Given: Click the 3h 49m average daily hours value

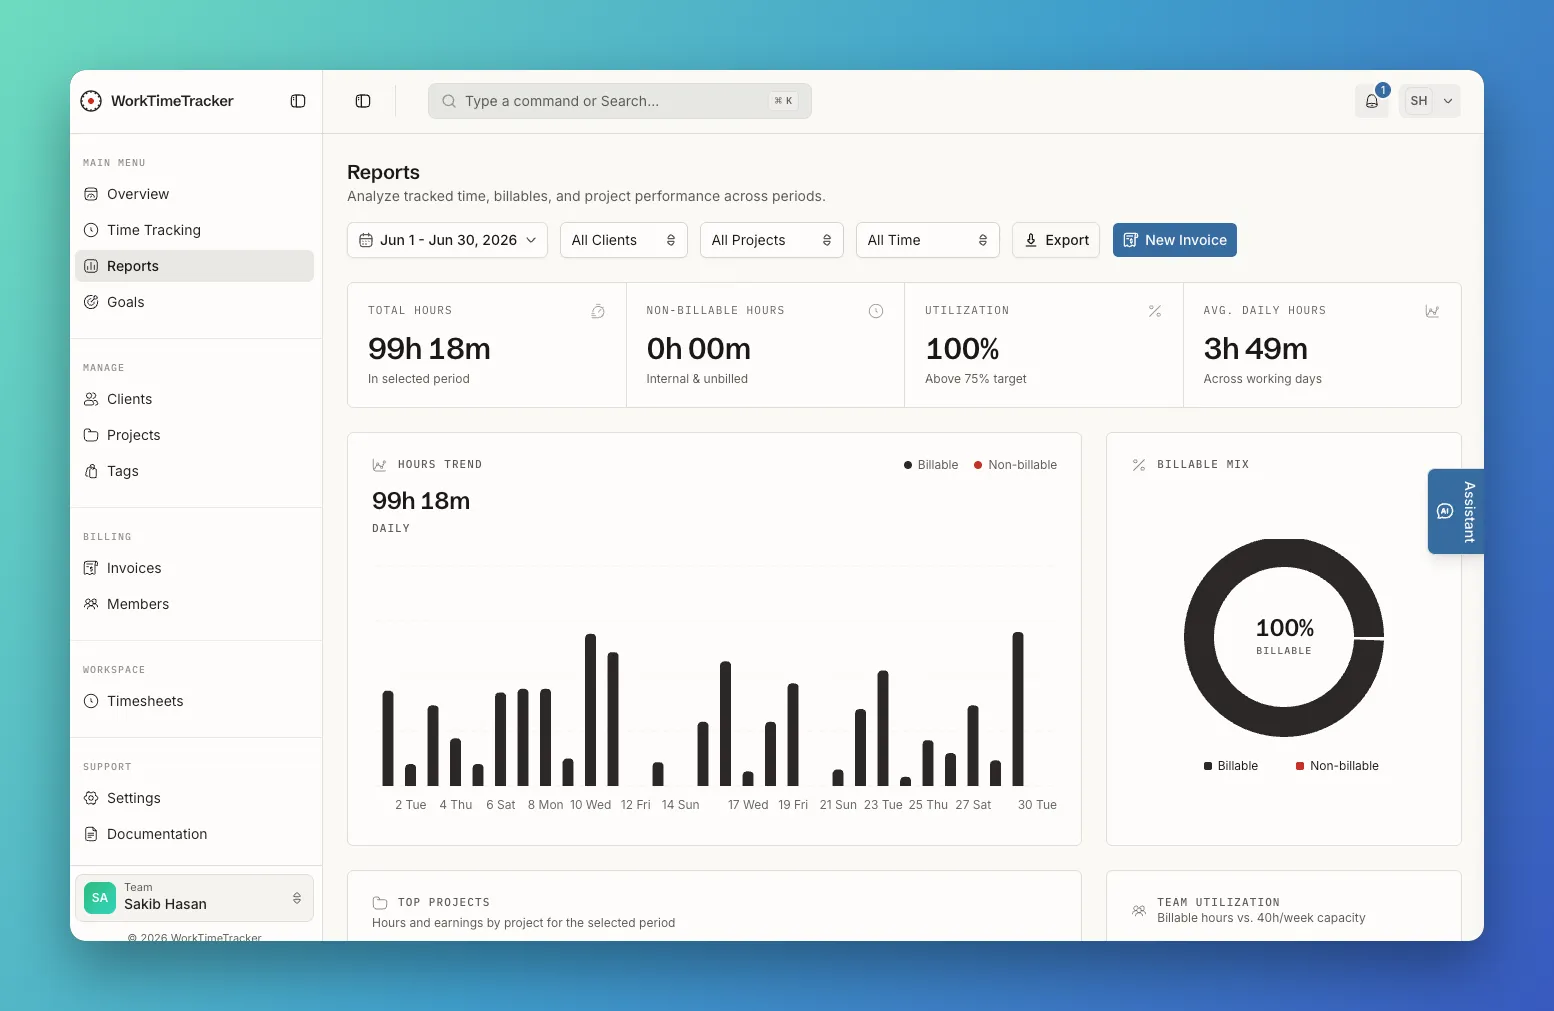Looking at the screenshot, I should click(1256, 349).
